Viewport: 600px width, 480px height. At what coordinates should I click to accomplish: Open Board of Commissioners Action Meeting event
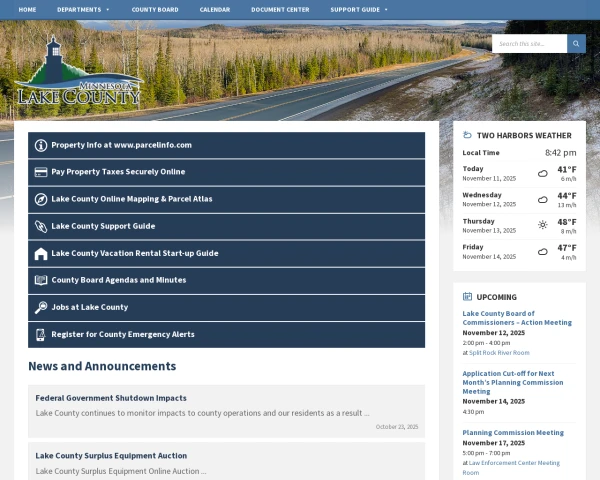tap(517, 318)
